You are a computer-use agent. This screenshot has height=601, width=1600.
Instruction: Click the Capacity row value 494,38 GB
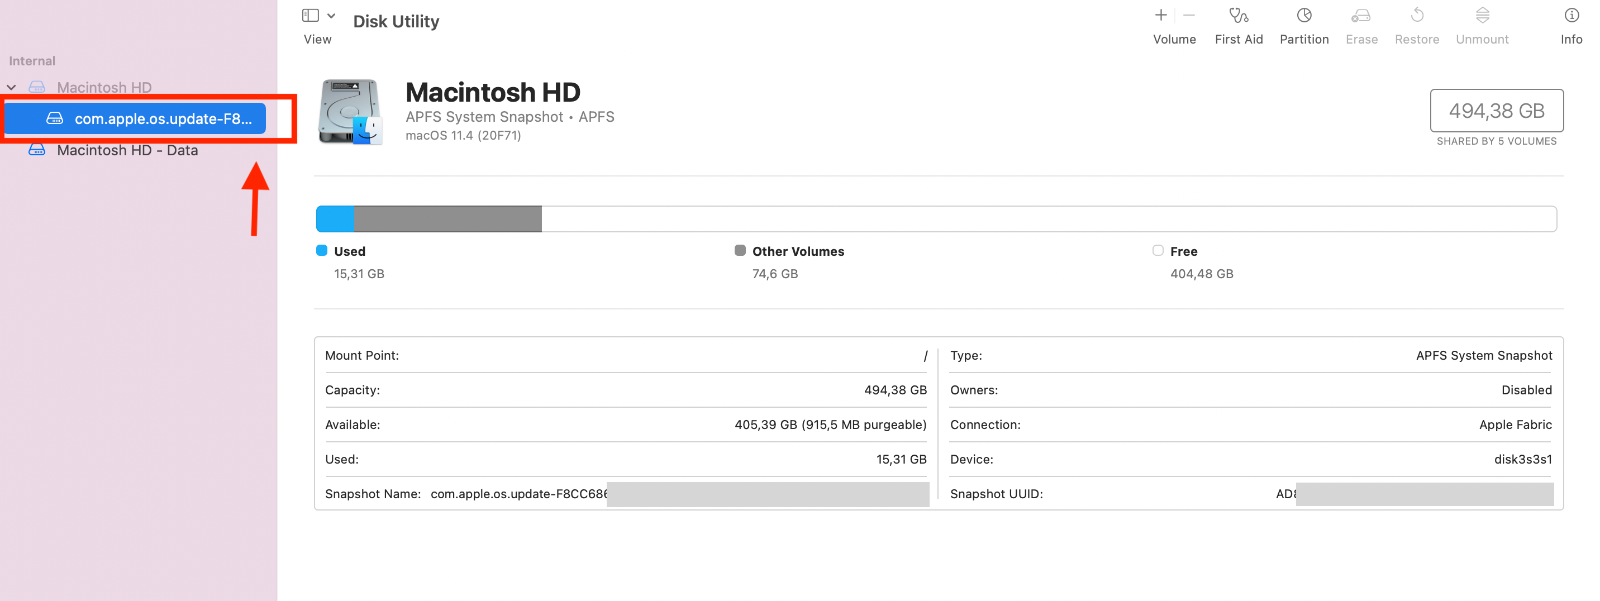[x=896, y=390]
